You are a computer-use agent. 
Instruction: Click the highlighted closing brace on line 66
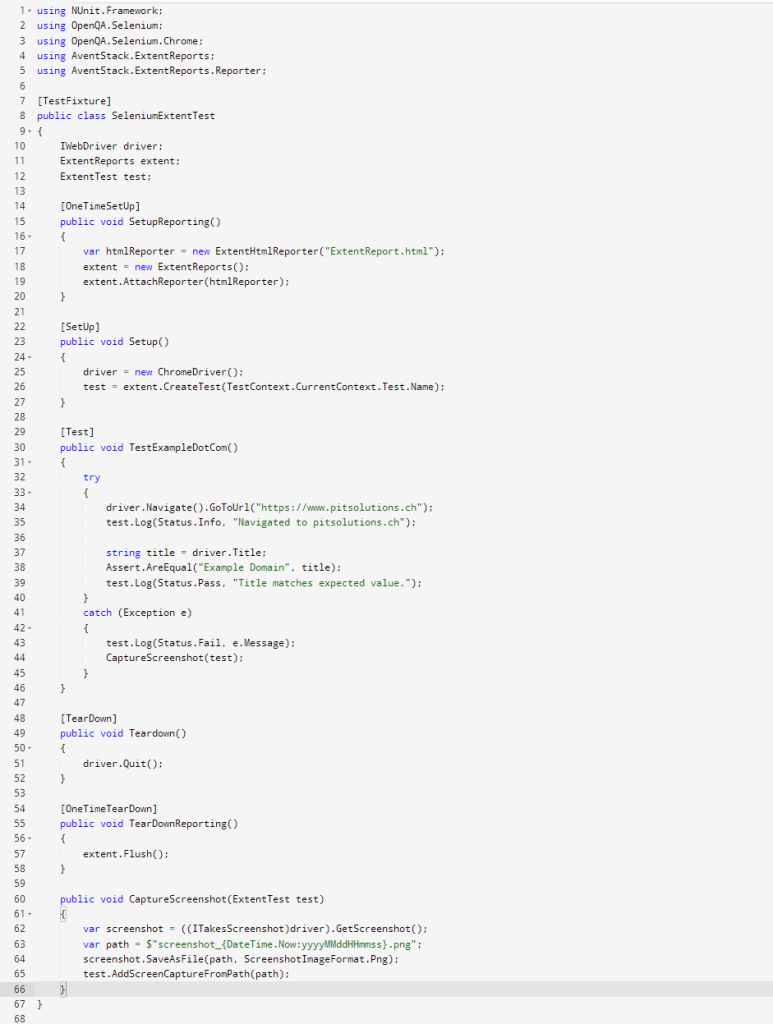point(63,989)
